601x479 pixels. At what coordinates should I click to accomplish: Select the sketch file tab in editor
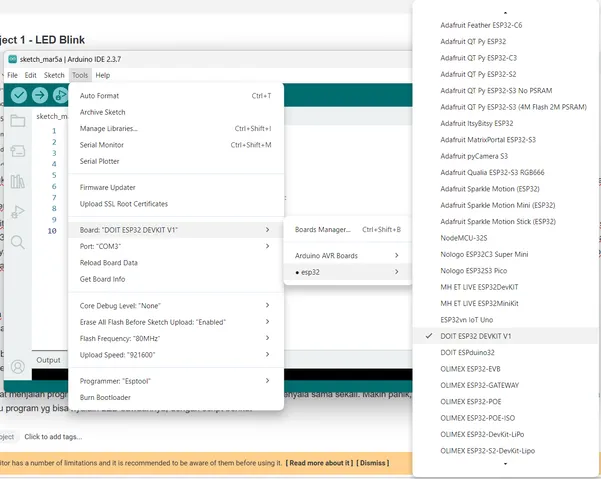click(x=52, y=116)
